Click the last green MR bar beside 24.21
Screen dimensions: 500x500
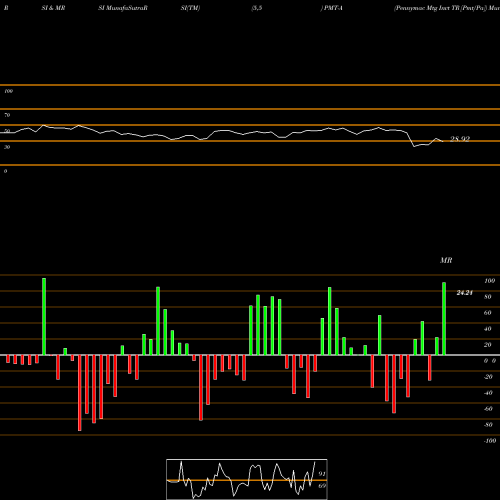point(444,318)
